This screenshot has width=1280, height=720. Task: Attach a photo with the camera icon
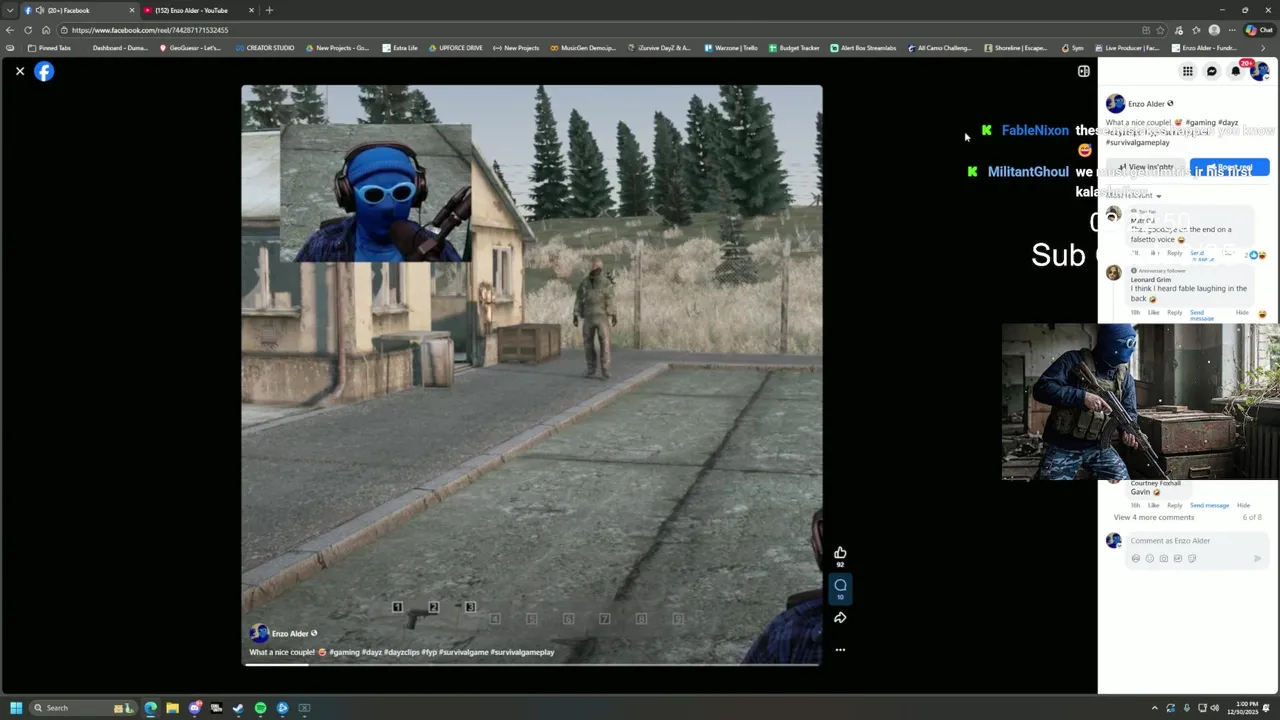tap(1163, 559)
